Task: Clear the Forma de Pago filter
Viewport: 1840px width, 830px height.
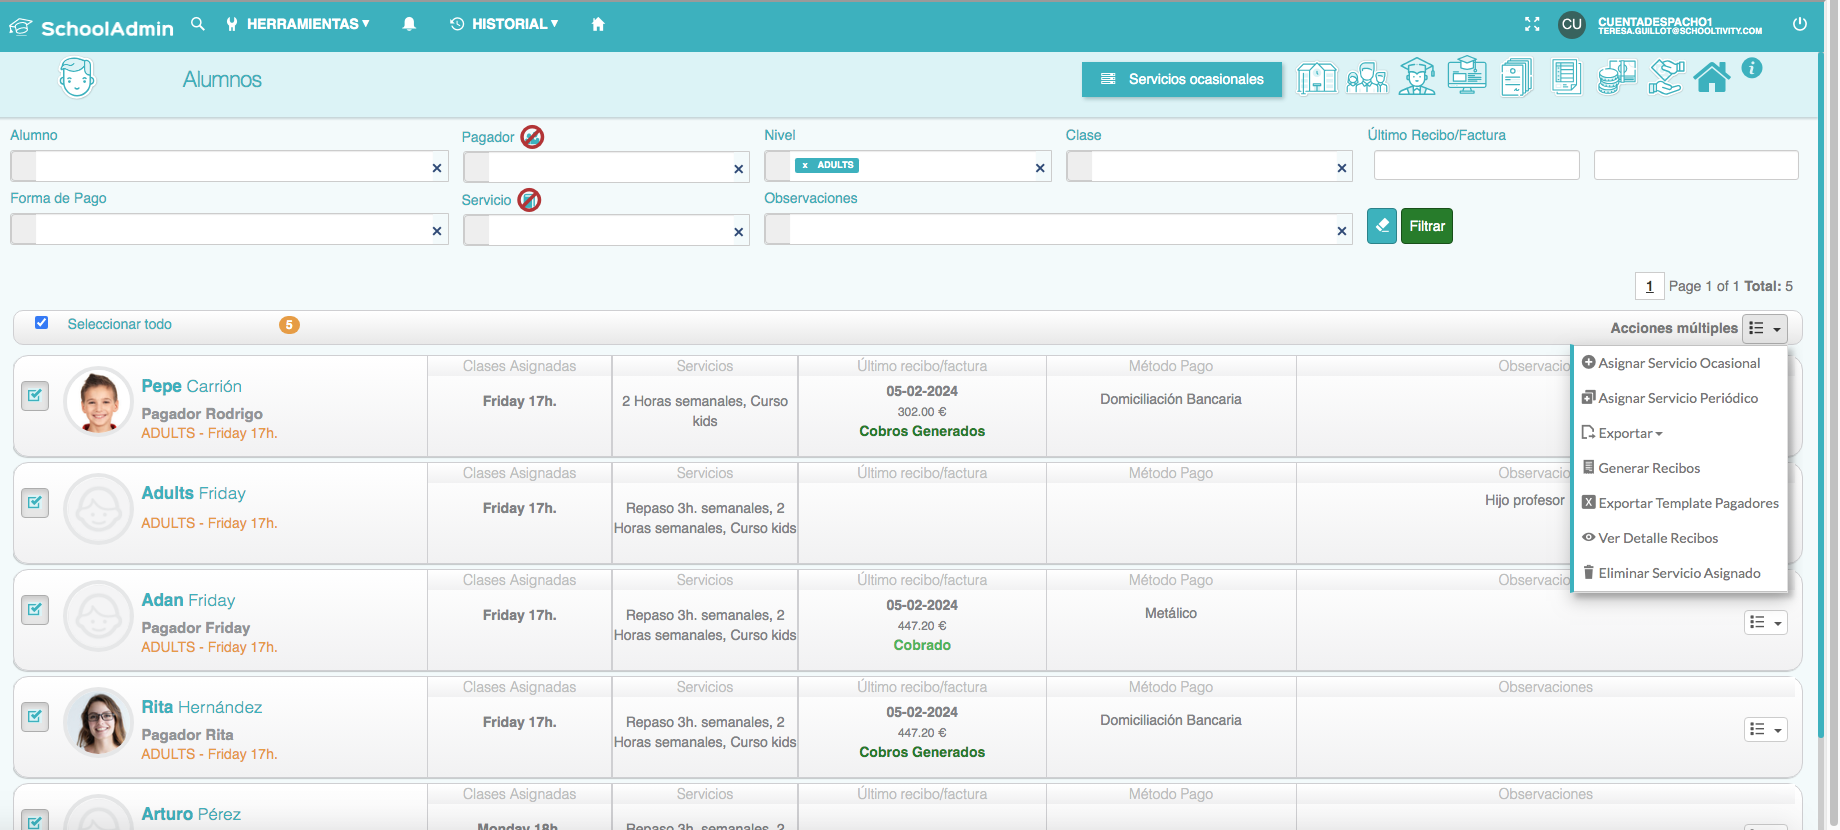Action: pyautogui.click(x=437, y=231)
